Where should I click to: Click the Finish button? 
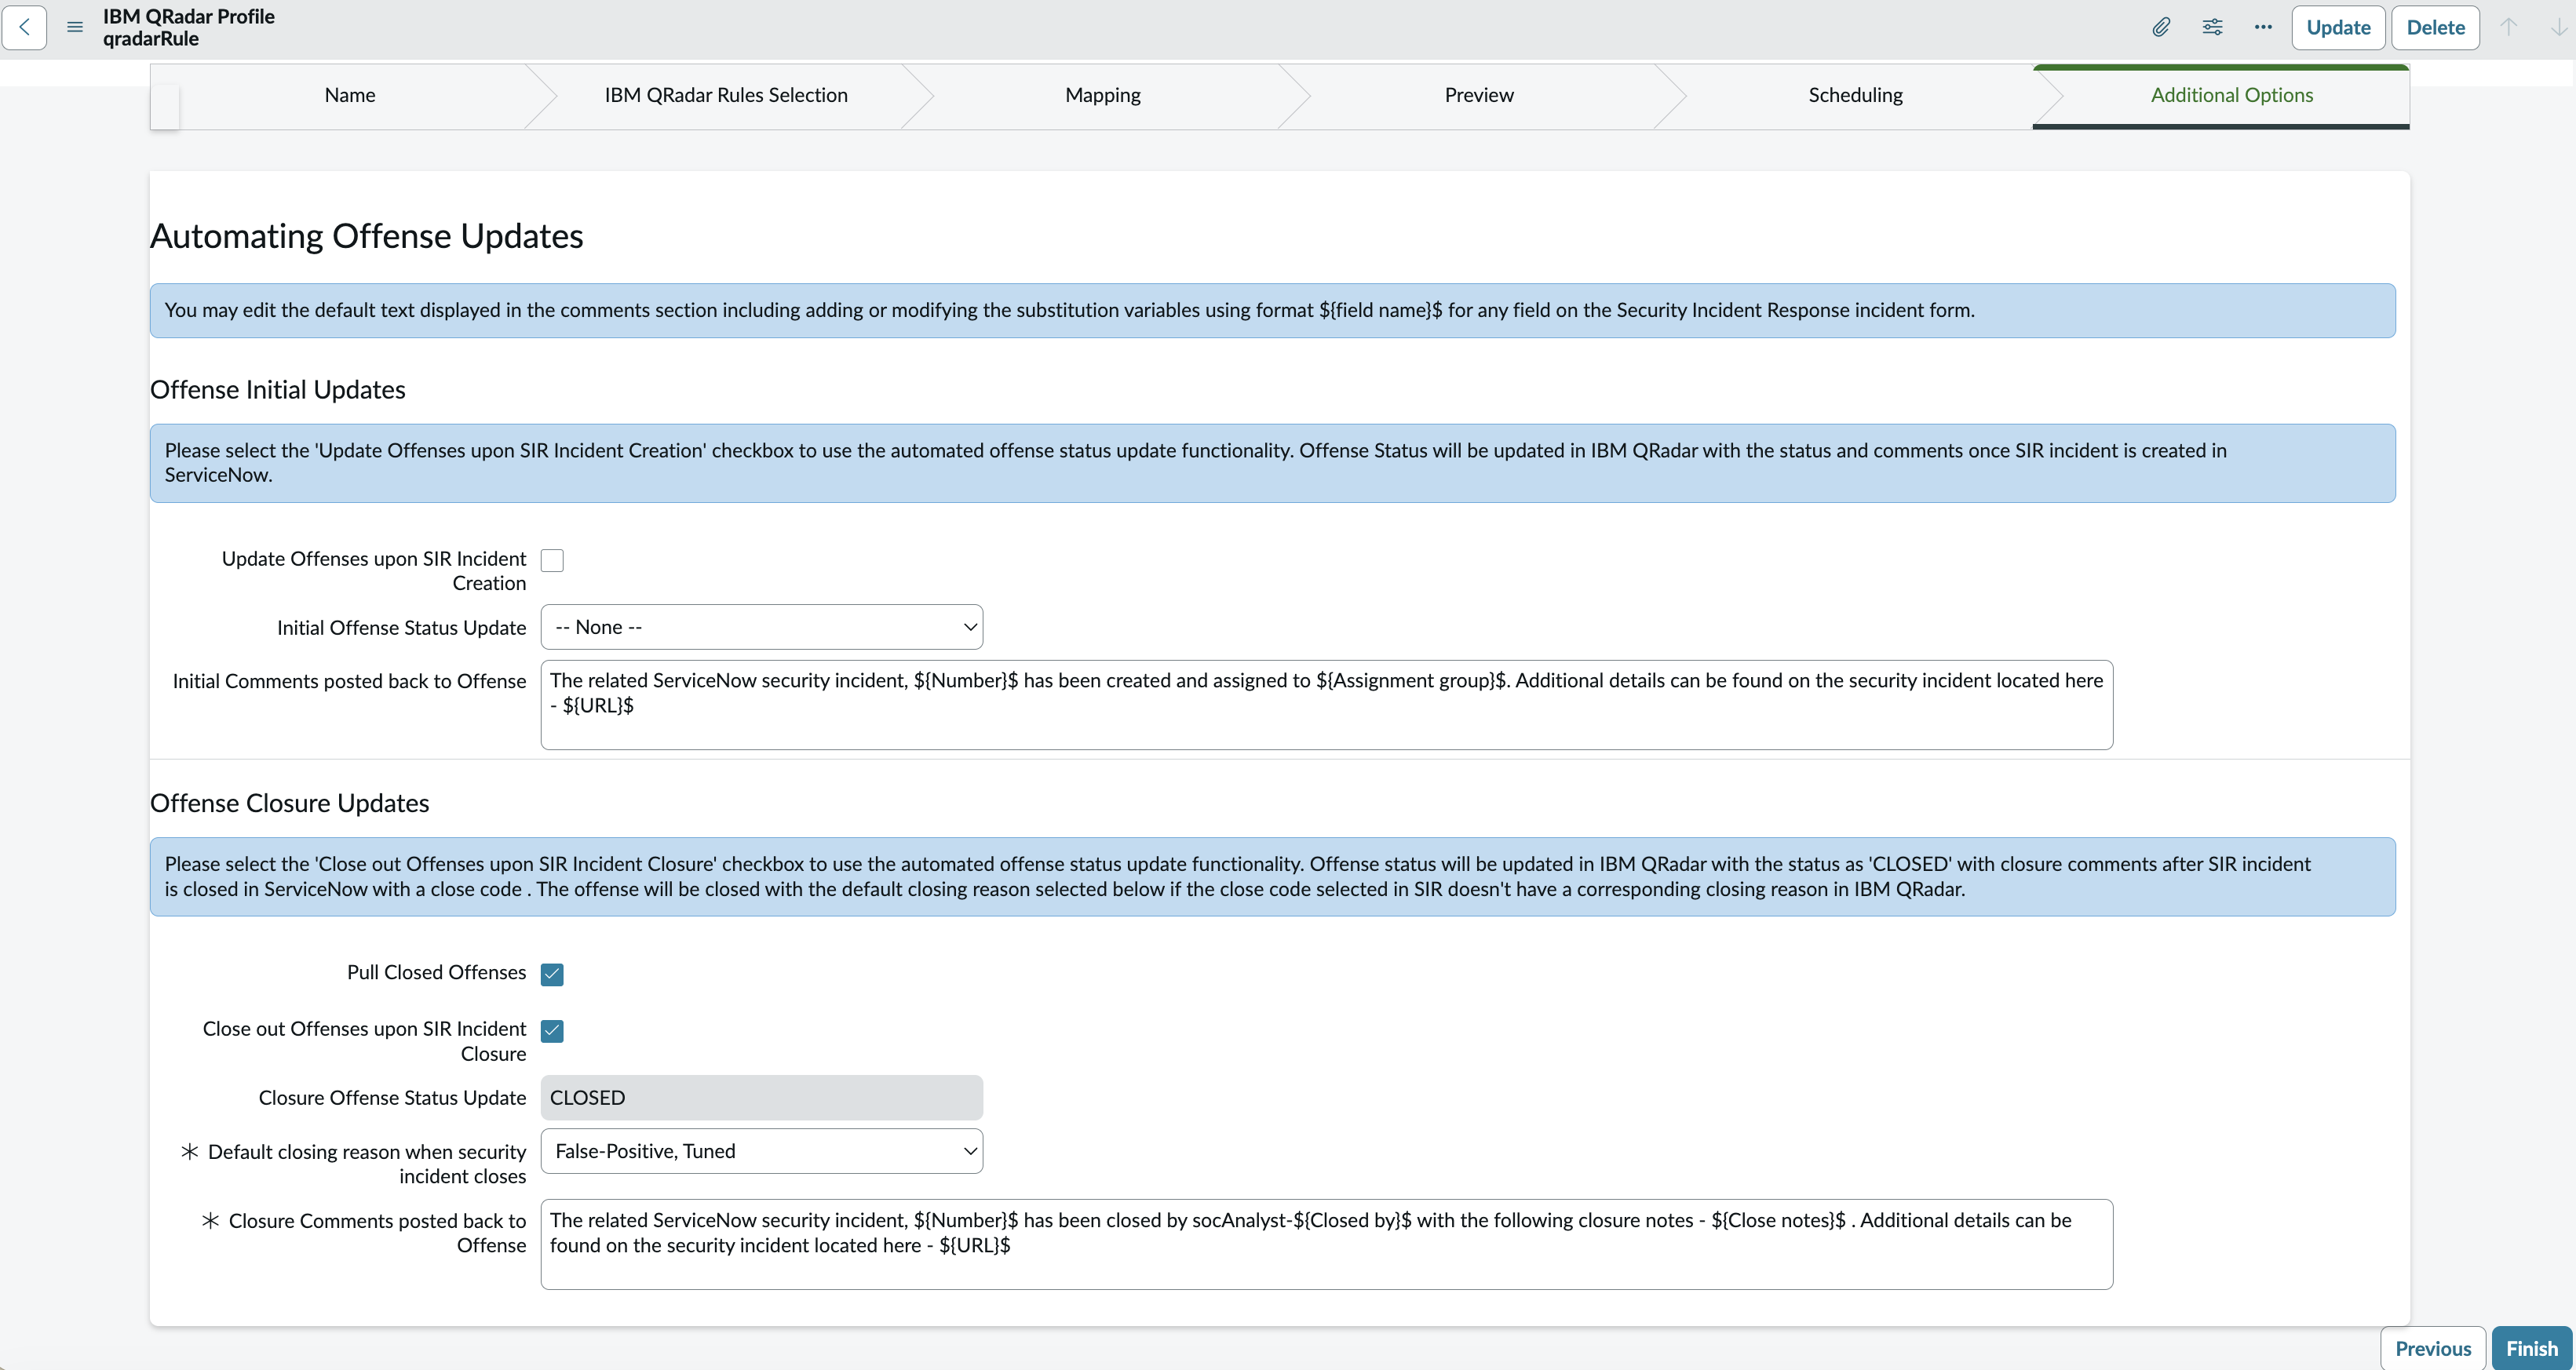click(x=2531, y=1348)
